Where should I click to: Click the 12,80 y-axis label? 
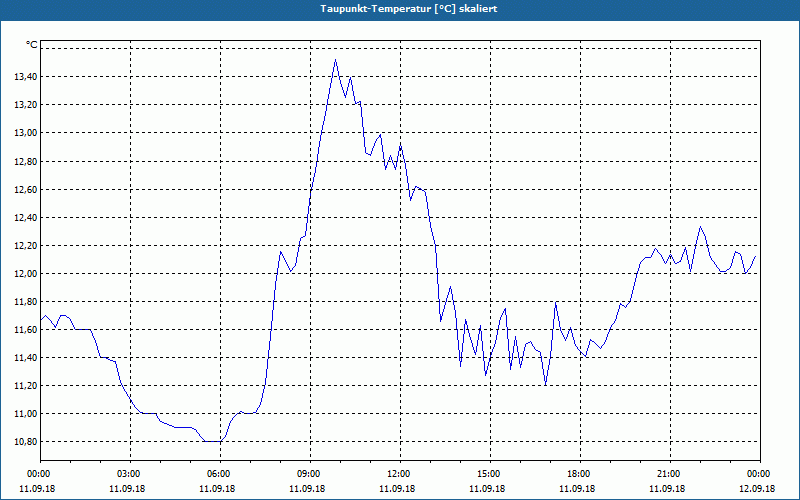(25, 162)
